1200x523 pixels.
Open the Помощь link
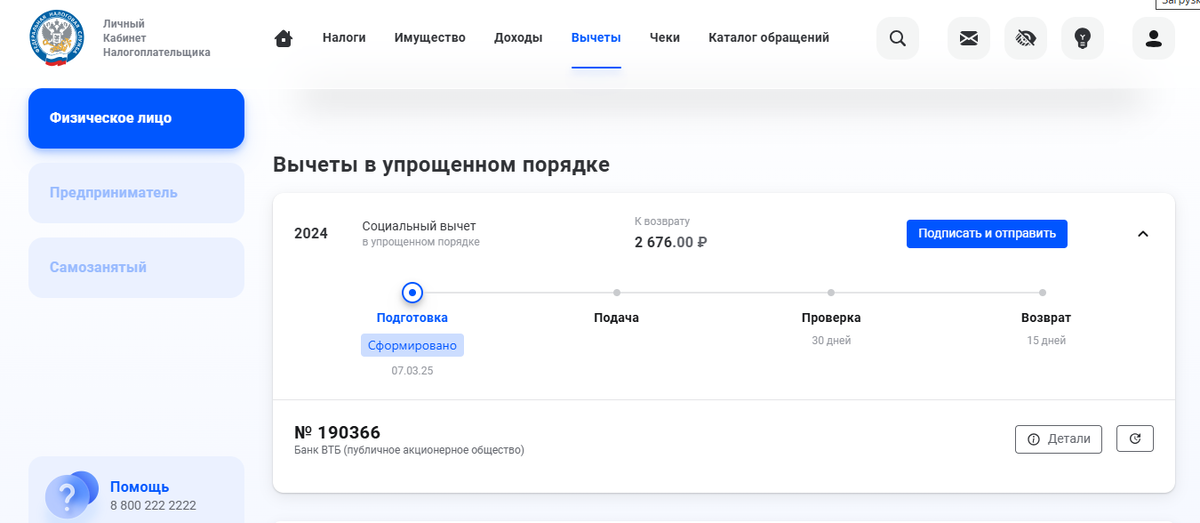(x=139, y=487)
